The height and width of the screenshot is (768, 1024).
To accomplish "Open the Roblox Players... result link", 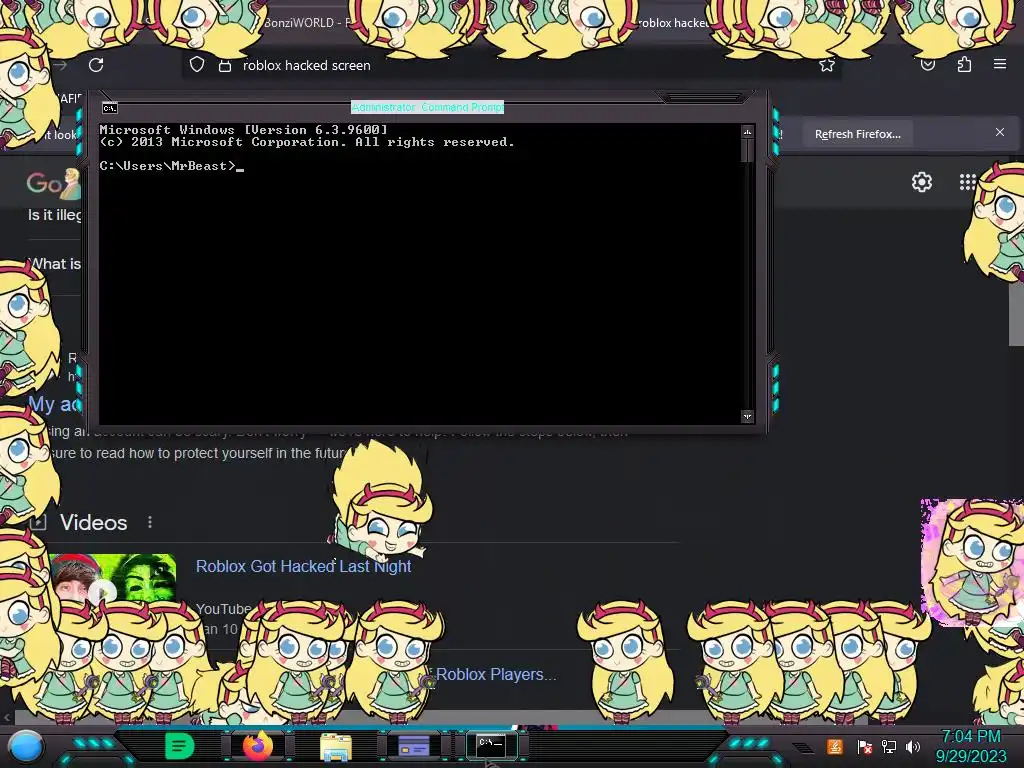I will [x=496, y=674].
